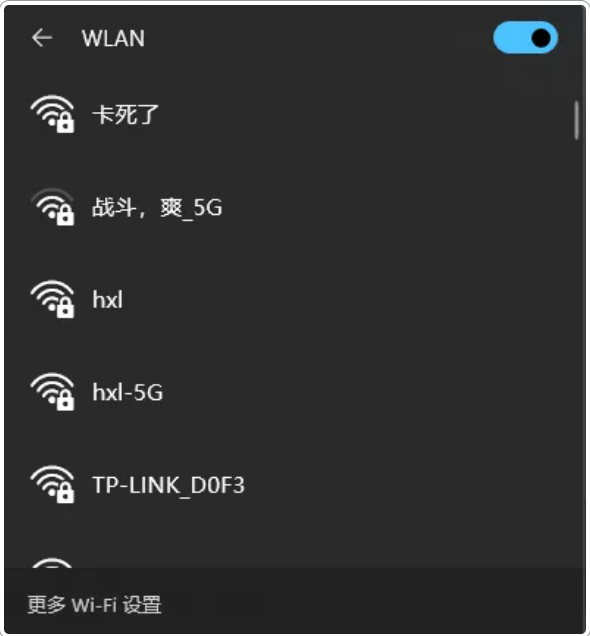Select the 卡死了 network name
Screen dimensions: 590x636
pos(125,114)
